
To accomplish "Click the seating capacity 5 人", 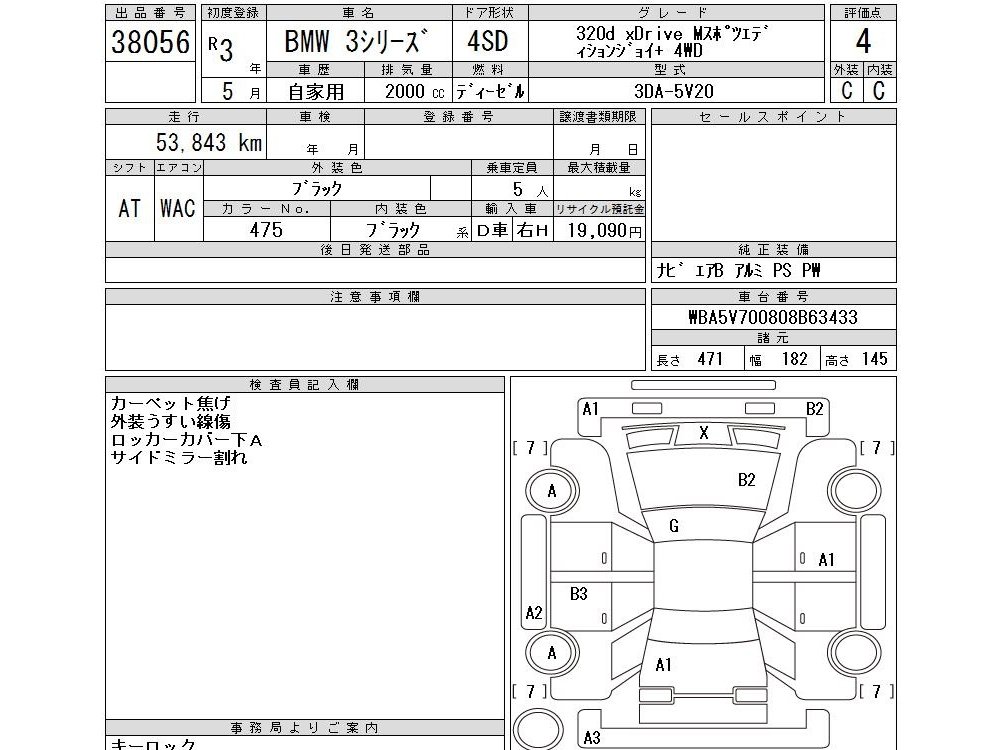I will tap(530, 189).
